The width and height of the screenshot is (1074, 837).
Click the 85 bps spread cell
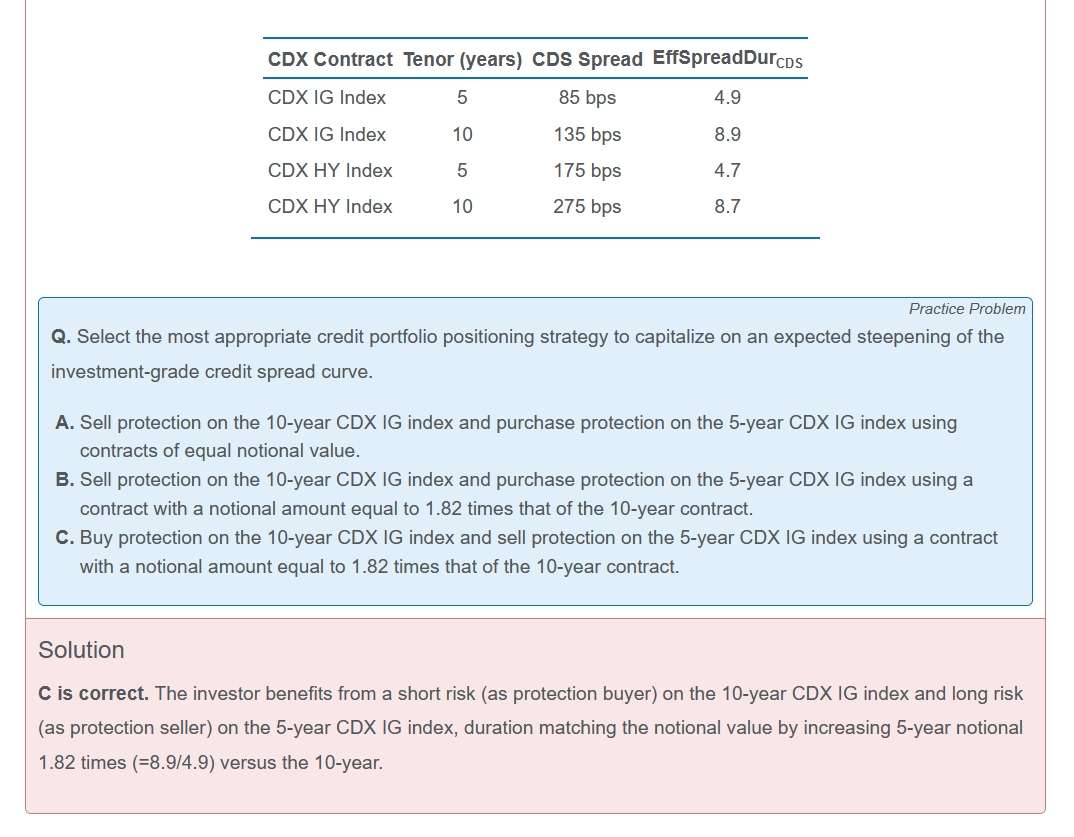point(587,98)
